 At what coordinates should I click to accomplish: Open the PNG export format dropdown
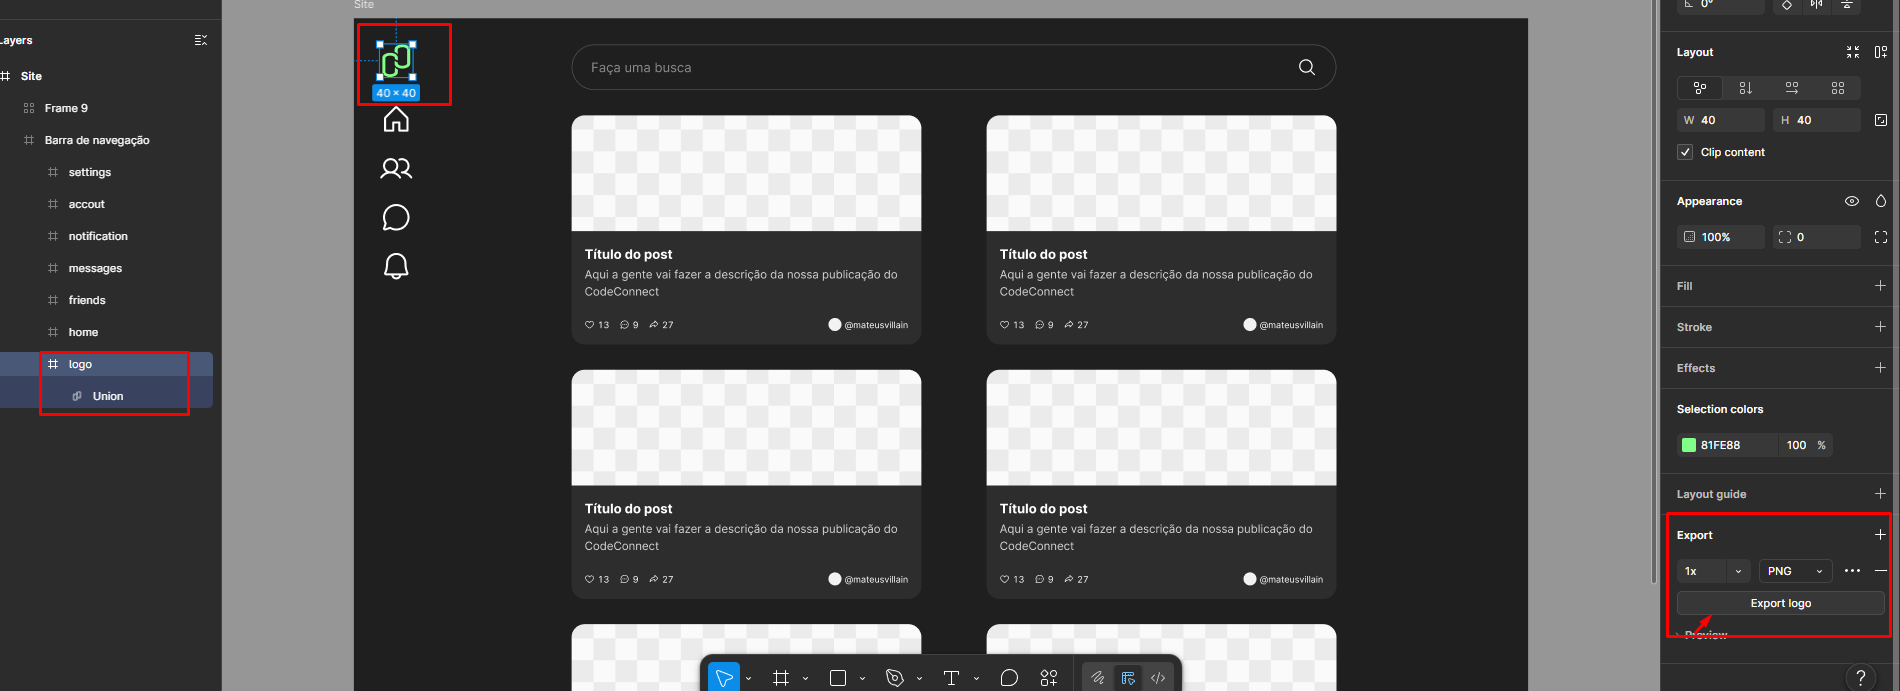tap(1796, 571)
